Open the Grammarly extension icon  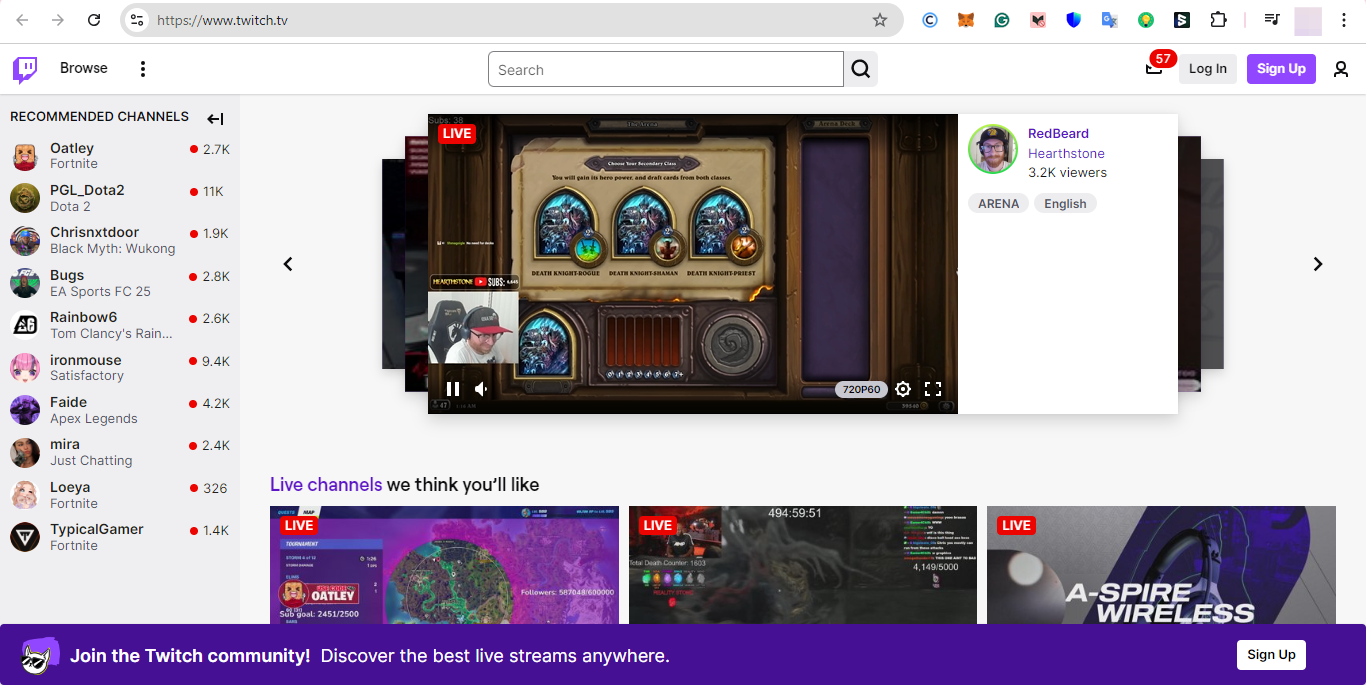(1001, 20)
